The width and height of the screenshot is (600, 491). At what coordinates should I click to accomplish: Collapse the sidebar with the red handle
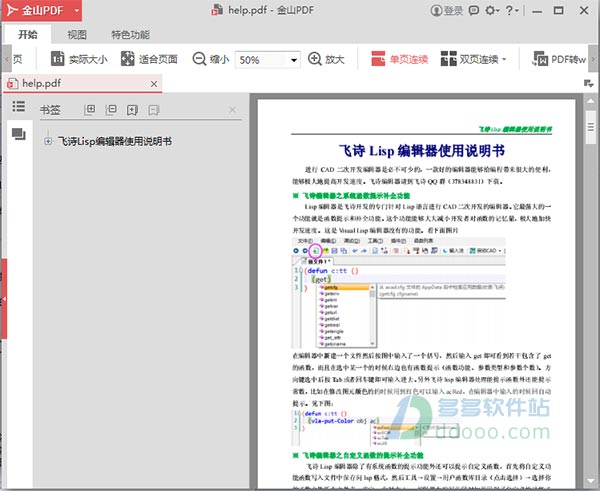tap(3, 298)
